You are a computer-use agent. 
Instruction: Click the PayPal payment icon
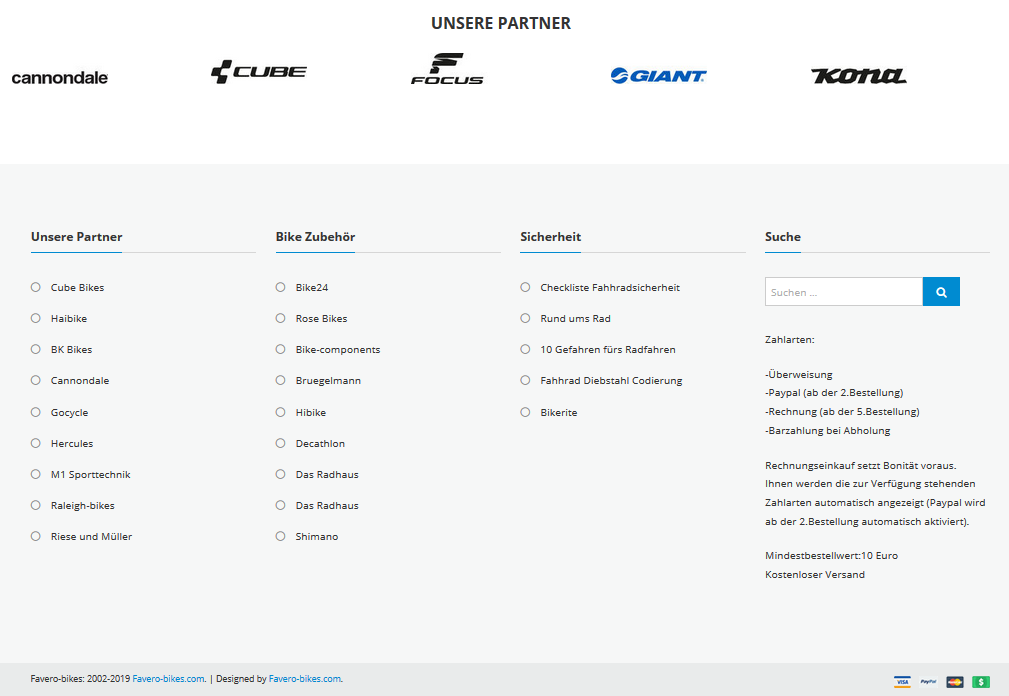click(929, 682)
